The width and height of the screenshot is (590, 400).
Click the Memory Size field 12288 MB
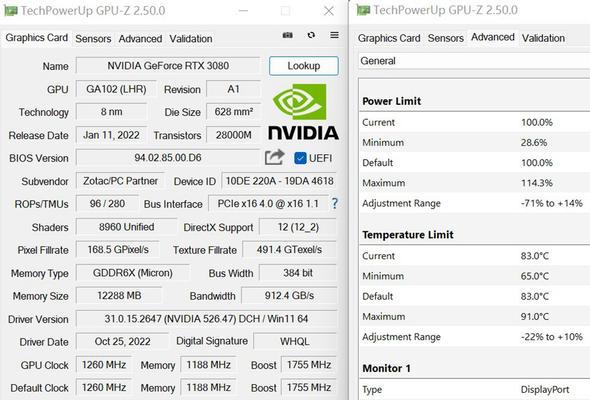(x=119, y=296)
